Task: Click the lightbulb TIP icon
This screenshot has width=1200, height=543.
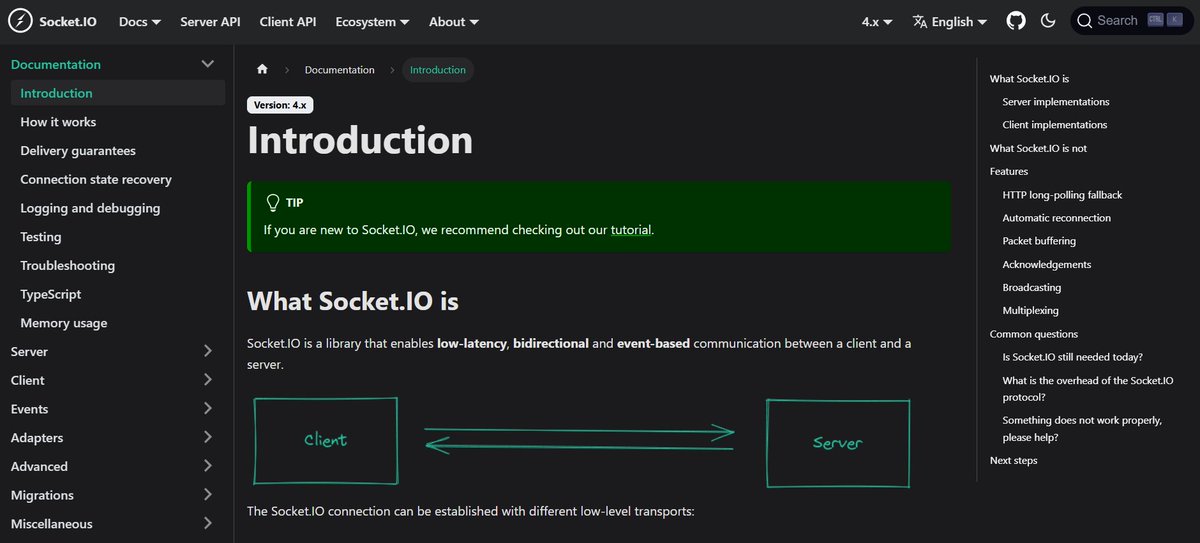Action: point(272,202)
